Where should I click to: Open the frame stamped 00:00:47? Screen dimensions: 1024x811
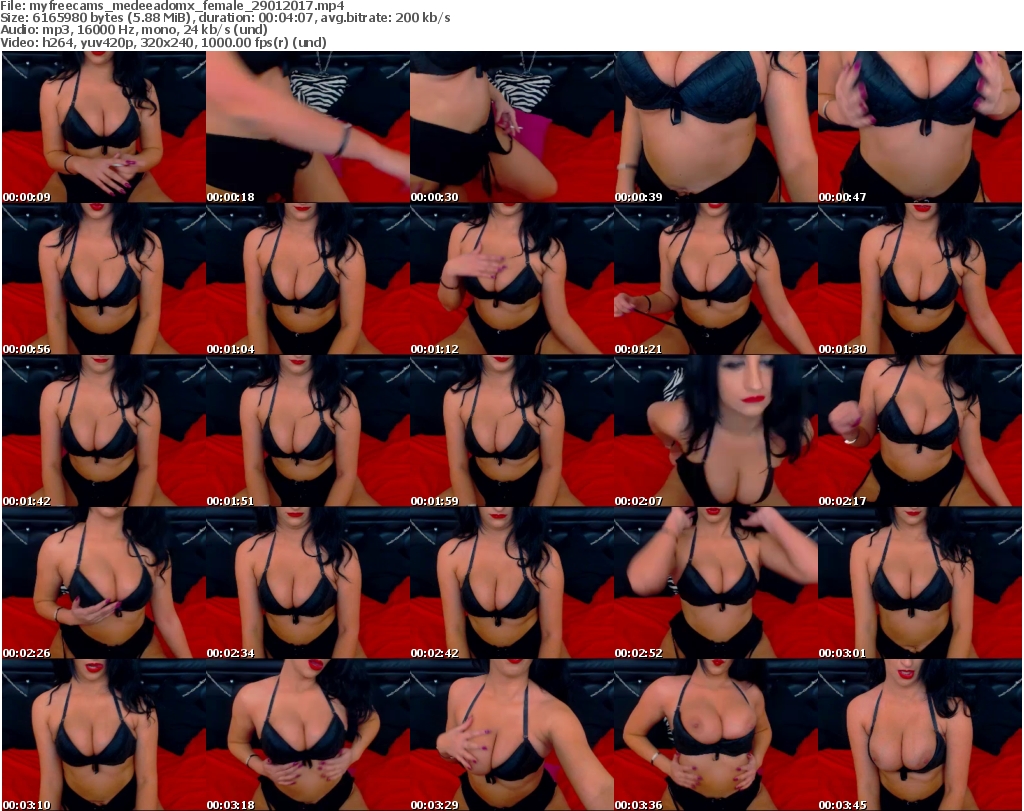click(920, 127)
